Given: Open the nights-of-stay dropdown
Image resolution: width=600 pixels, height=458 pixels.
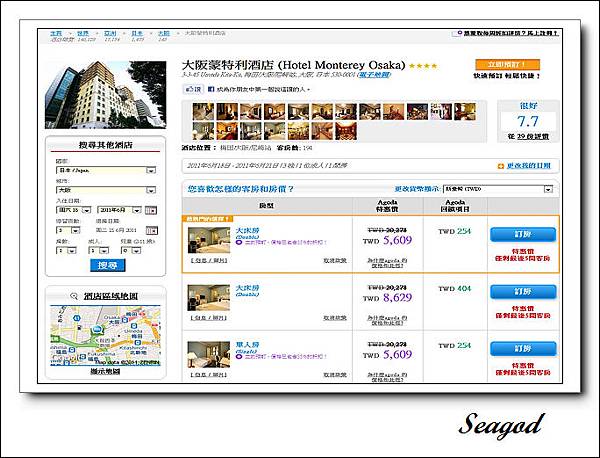Looking at the screenshot, I should (x=68, y=230).
